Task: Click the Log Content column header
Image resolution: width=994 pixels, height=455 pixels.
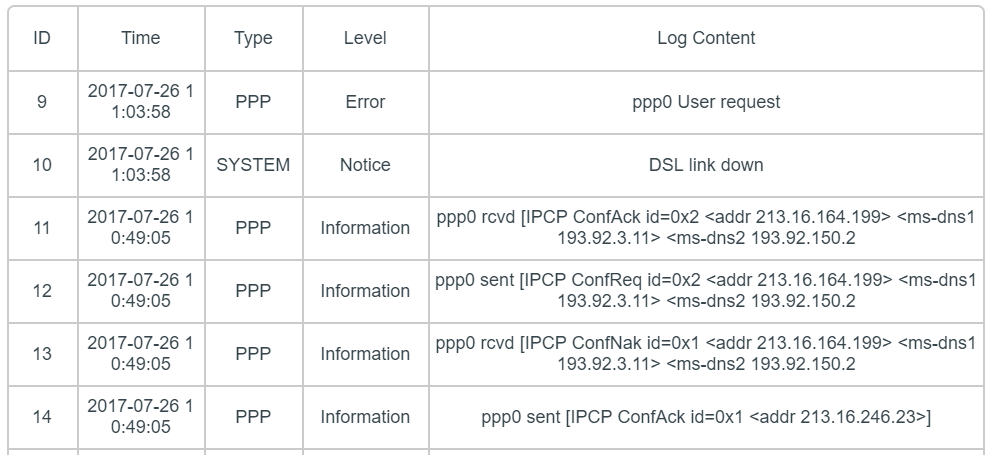Action: point(706,39)
